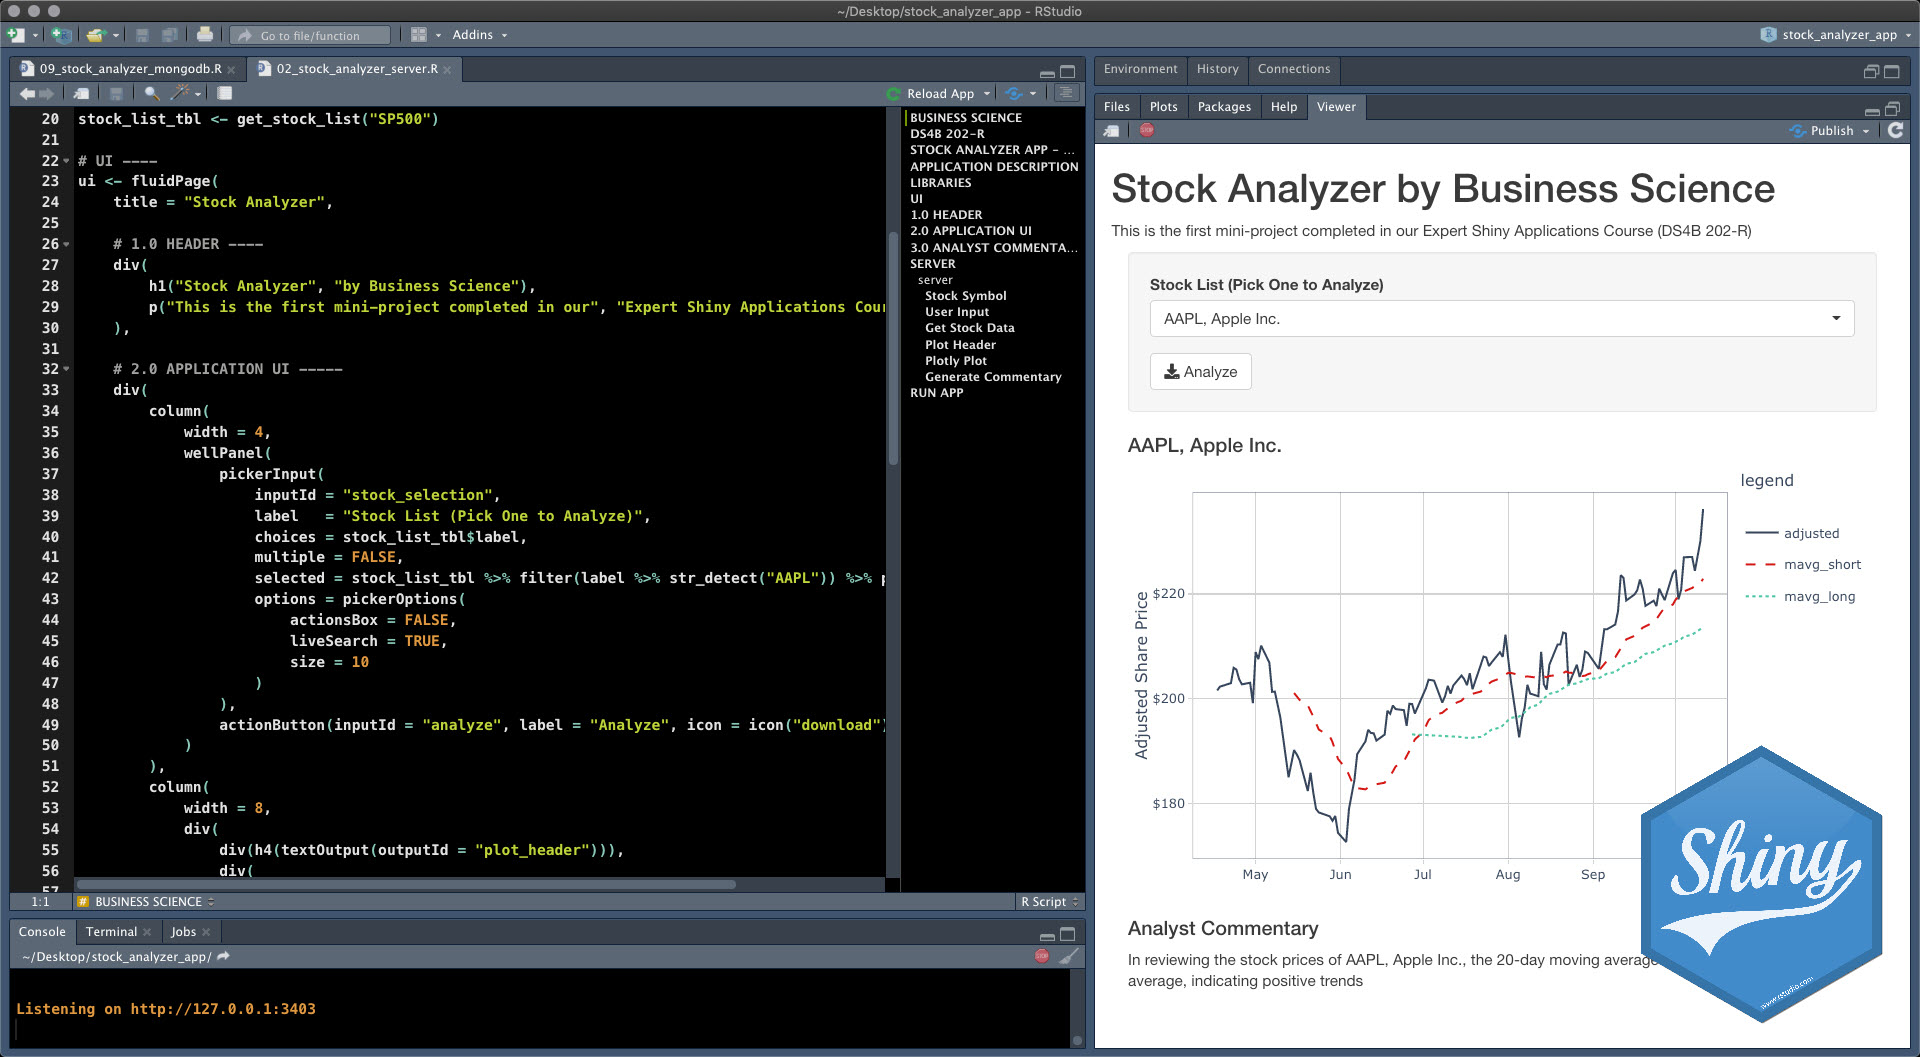Save current document icon in main toolbar
1920x1057 pixels.
tap(142, 35)
